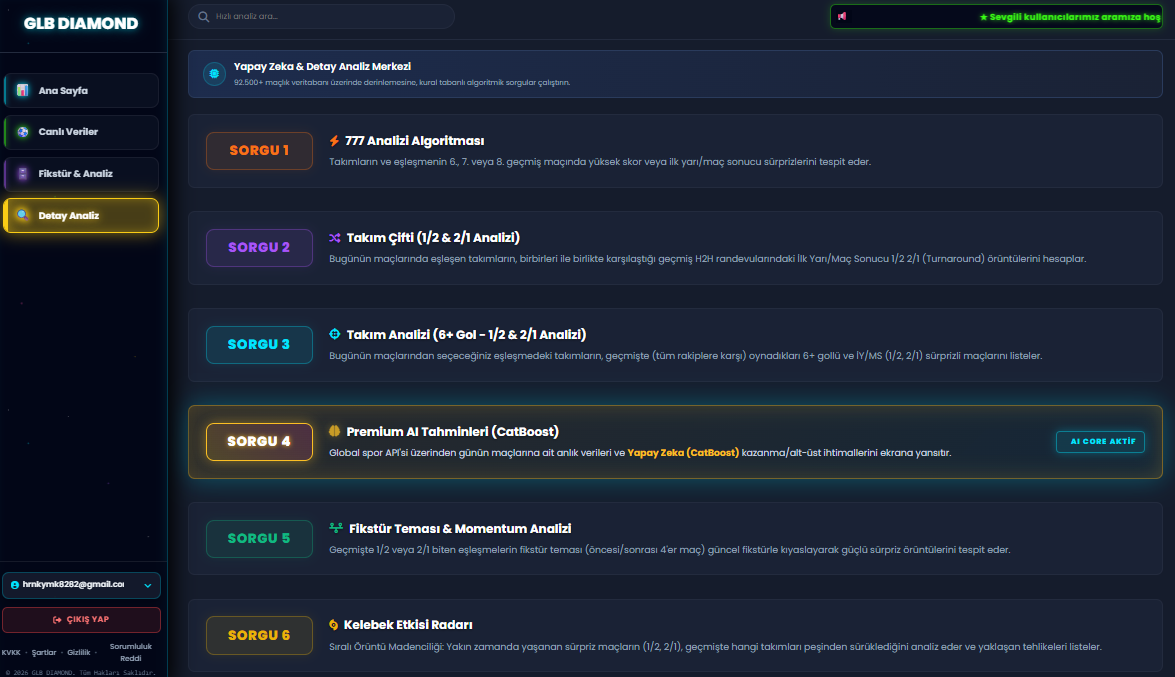This screenshot has width=1175, height=677.
Task: Click the megaphone announcement icon
Action: coord(842,16)
